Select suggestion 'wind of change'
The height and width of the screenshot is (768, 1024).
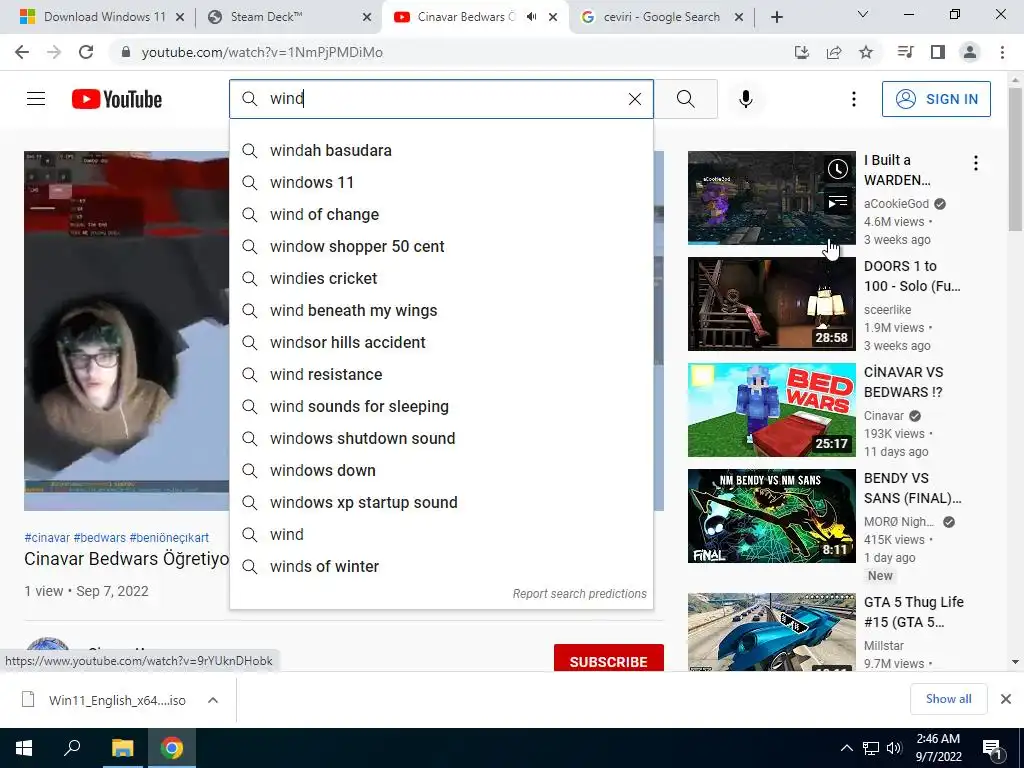441,214
